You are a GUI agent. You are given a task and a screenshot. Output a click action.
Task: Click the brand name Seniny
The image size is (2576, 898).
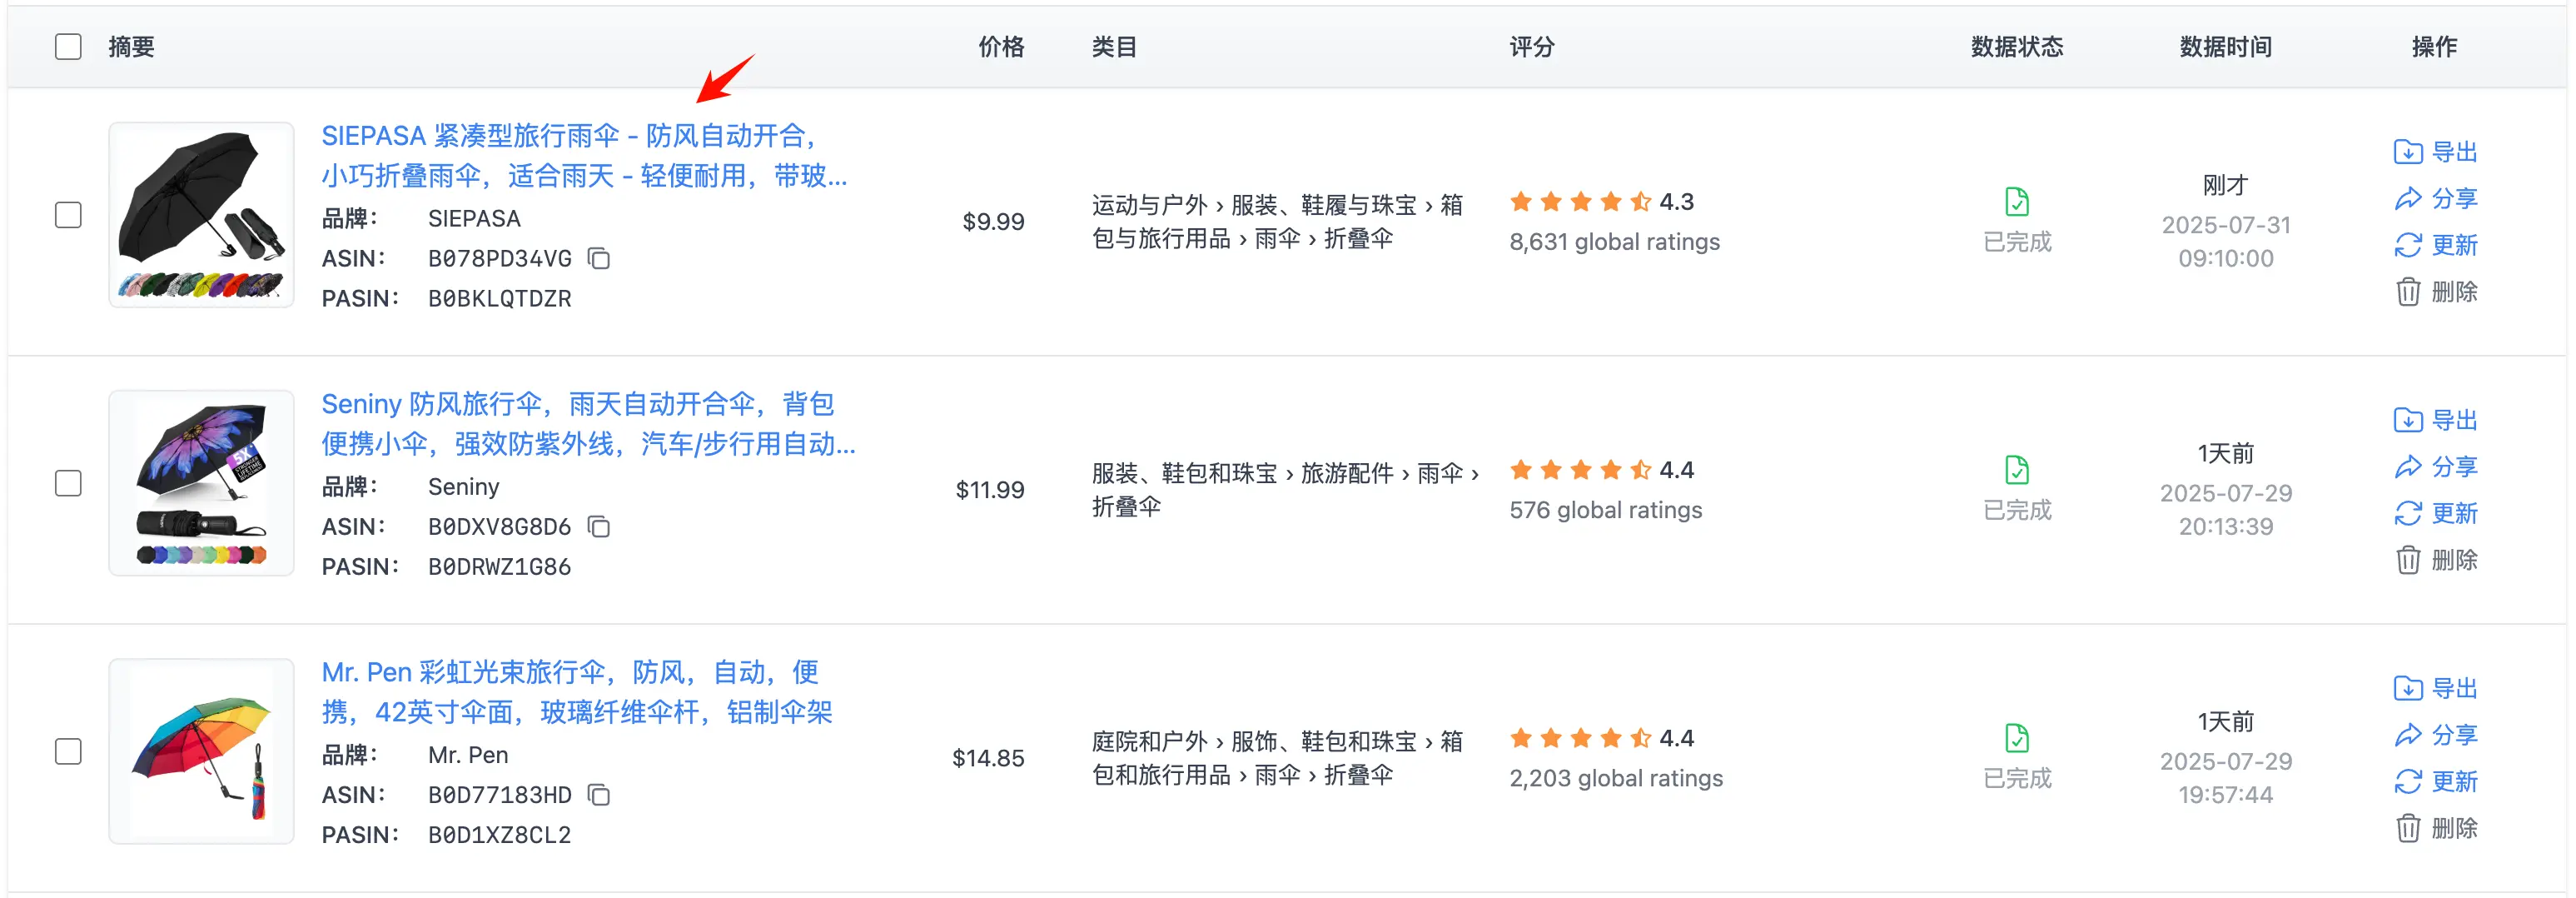click(463, 487)
